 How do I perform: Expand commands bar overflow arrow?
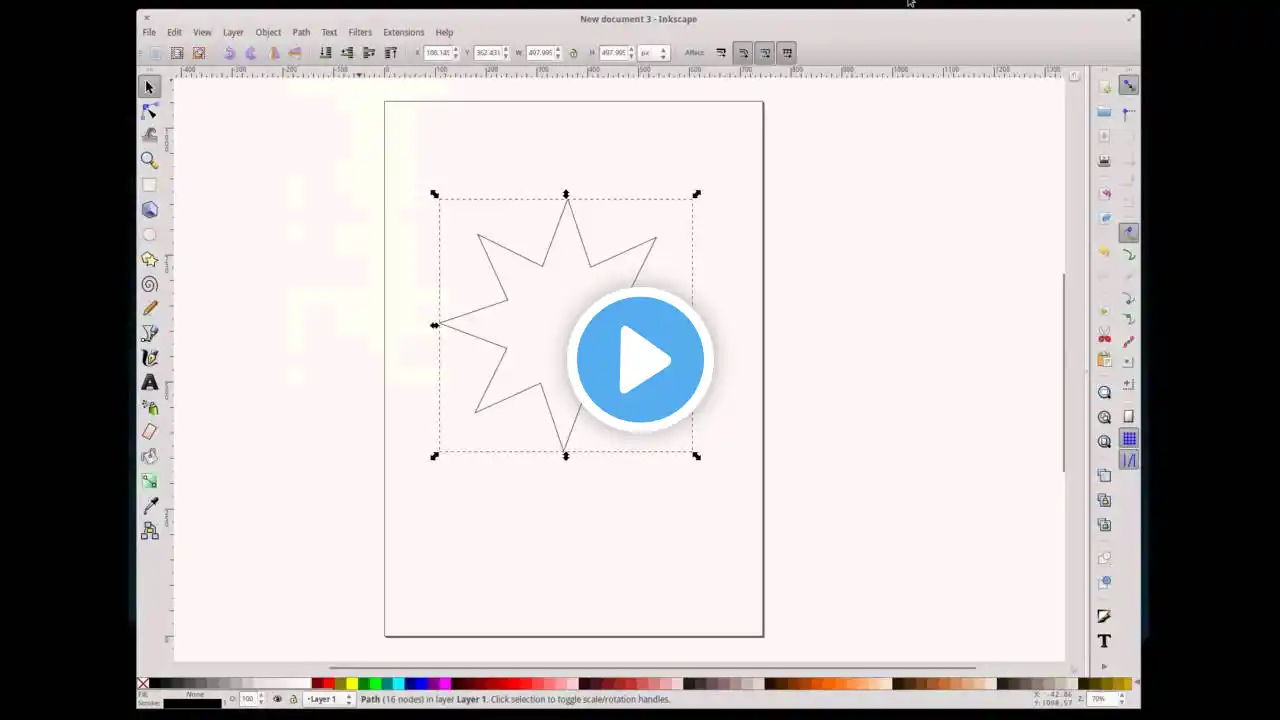[x=1104, y=666]
